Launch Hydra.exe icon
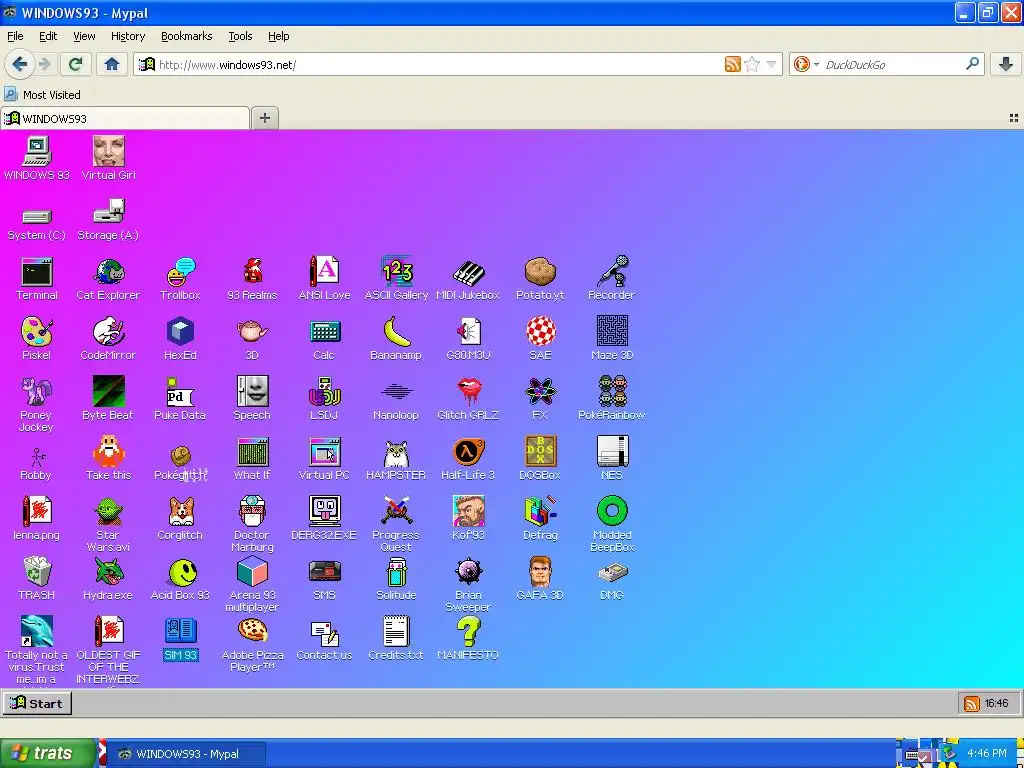This screenshot has width=1024, height=768. tap(108, 572)
